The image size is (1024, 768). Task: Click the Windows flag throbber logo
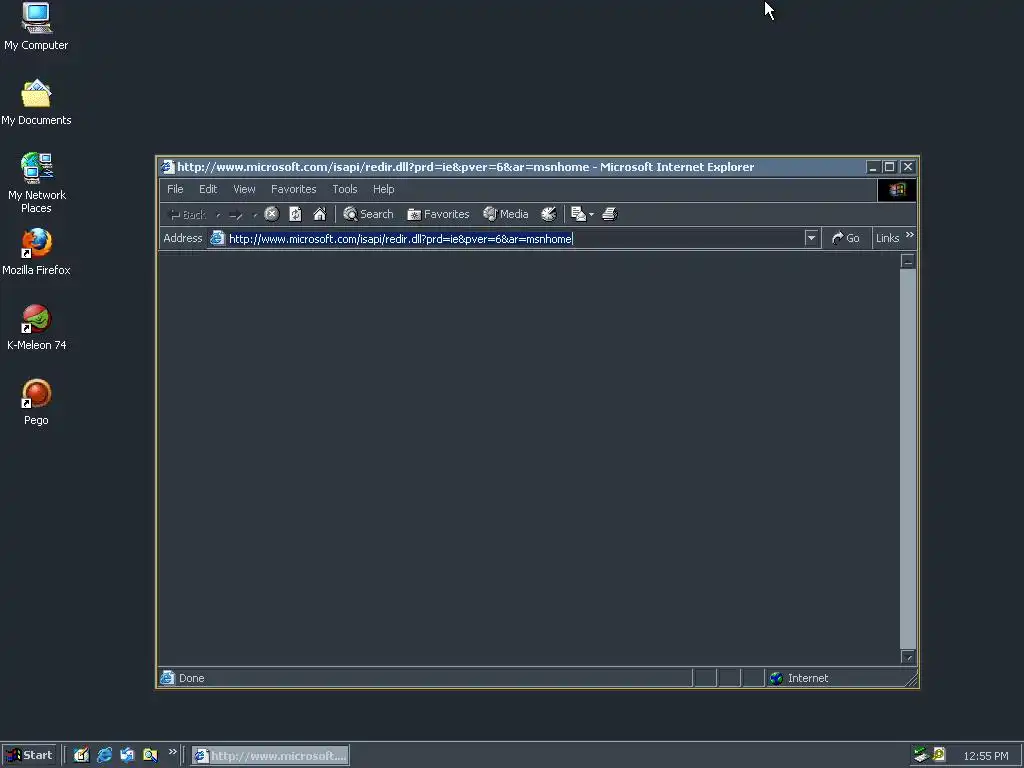pyautogui.click(x=897, y=189)
